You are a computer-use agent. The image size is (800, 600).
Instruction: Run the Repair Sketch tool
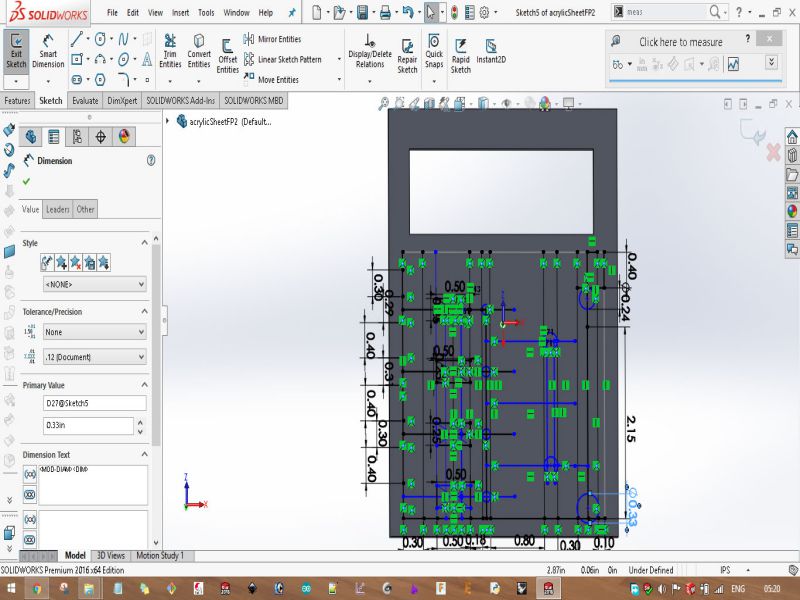tap(407, 56)
